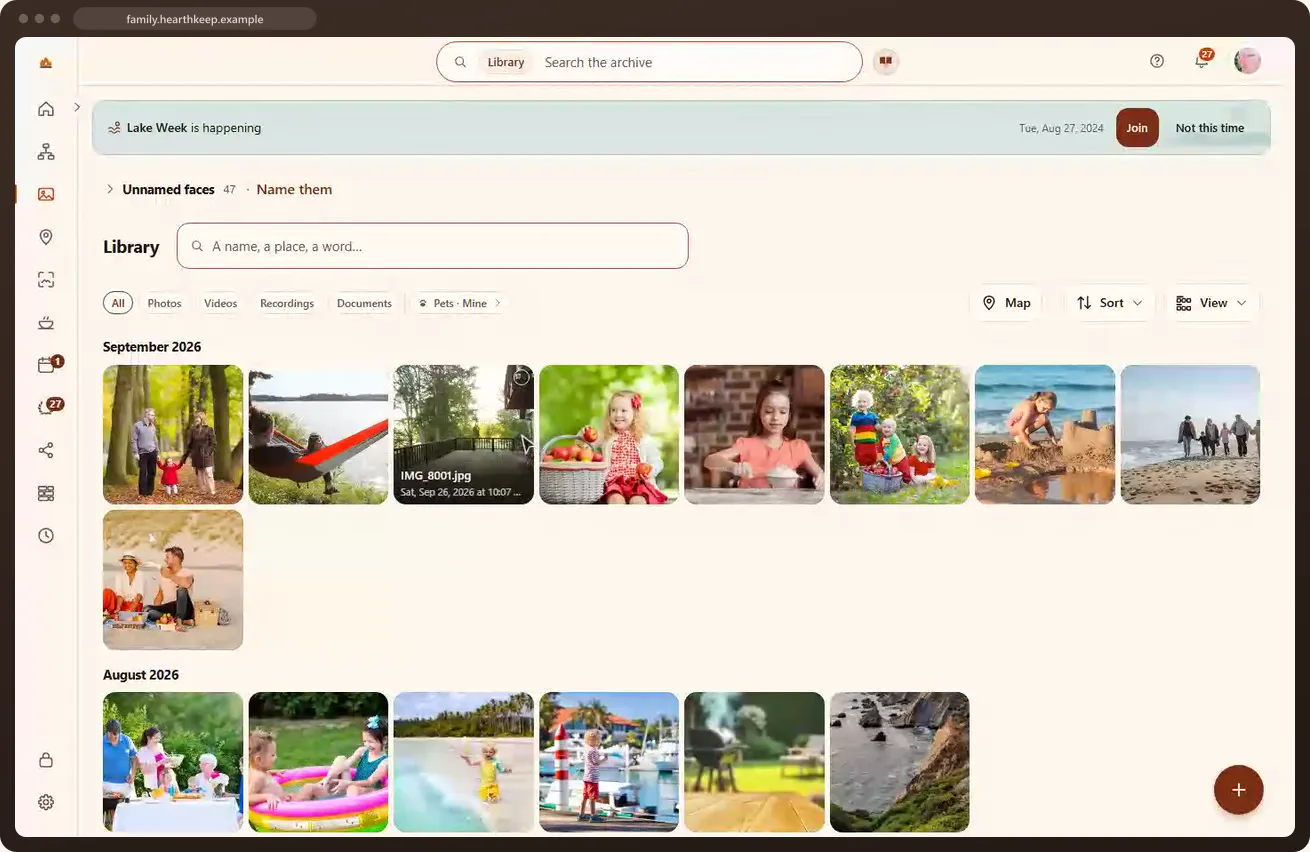
Task: Select the Documents filter tab
Action: coord(364,303)
